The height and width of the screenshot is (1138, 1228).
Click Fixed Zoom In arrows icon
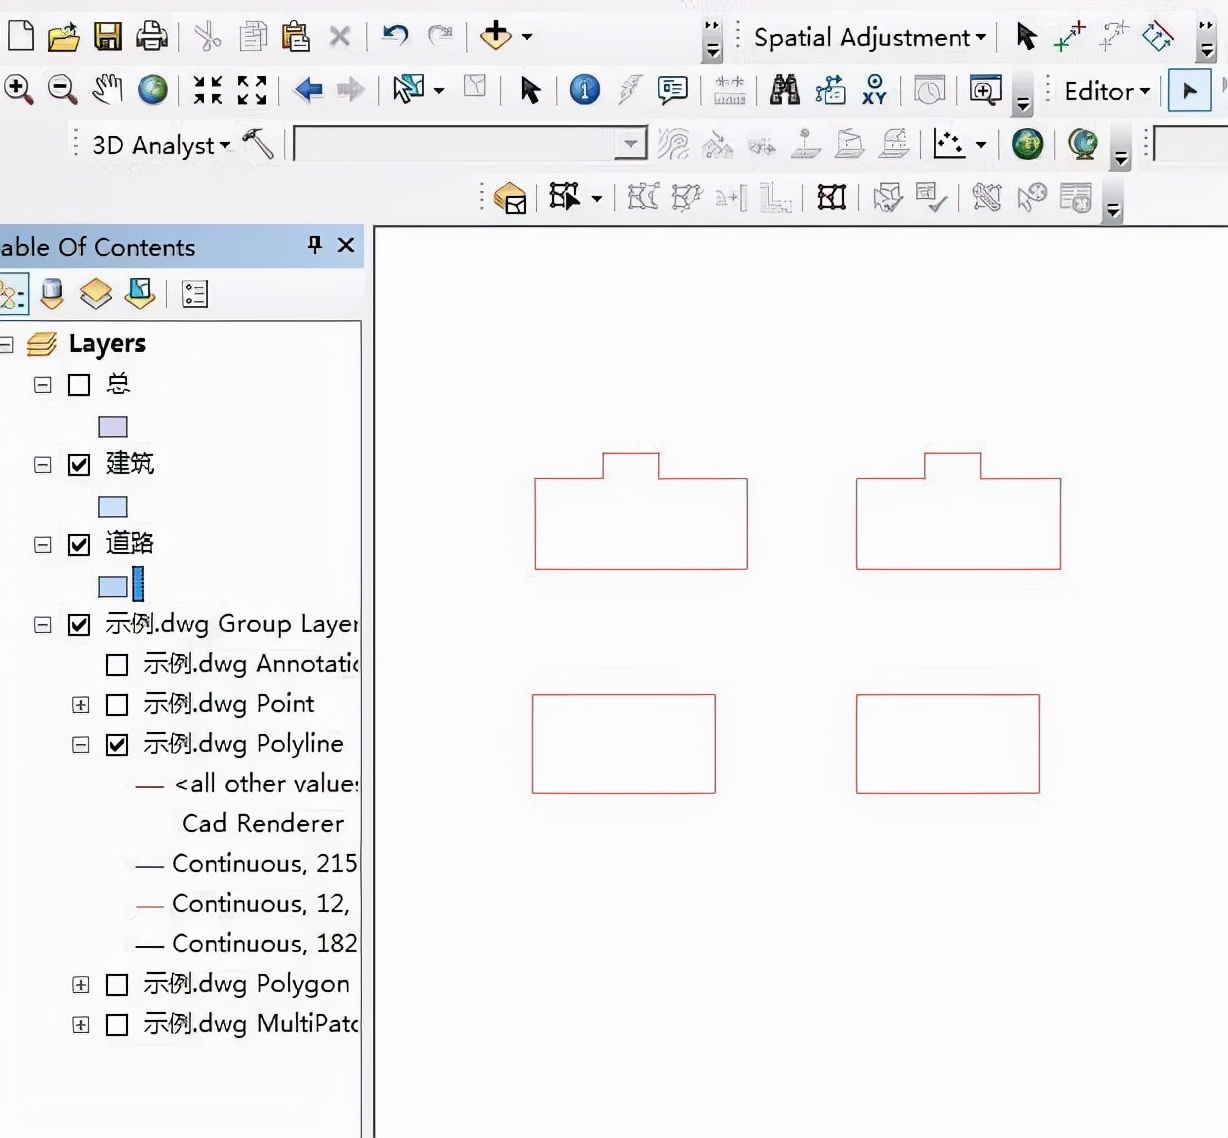pyautogui.click(x=208, y=90)
